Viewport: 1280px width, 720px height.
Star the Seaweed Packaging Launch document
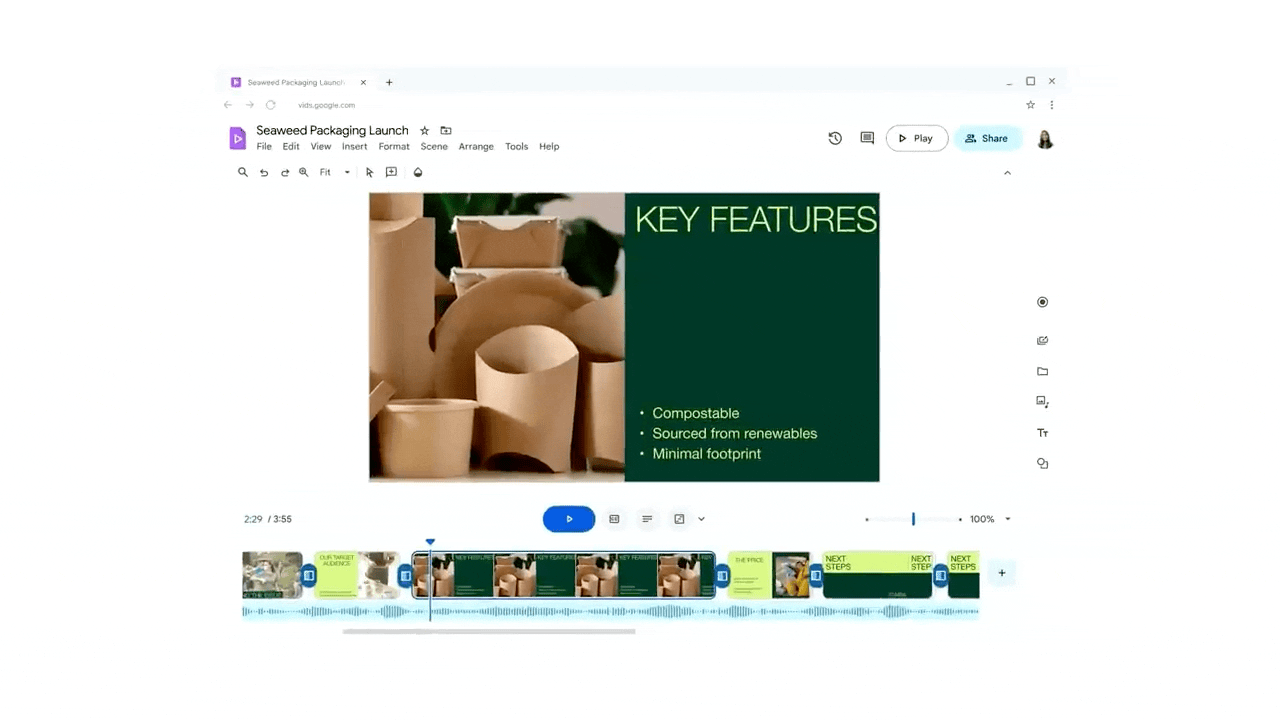424,131
